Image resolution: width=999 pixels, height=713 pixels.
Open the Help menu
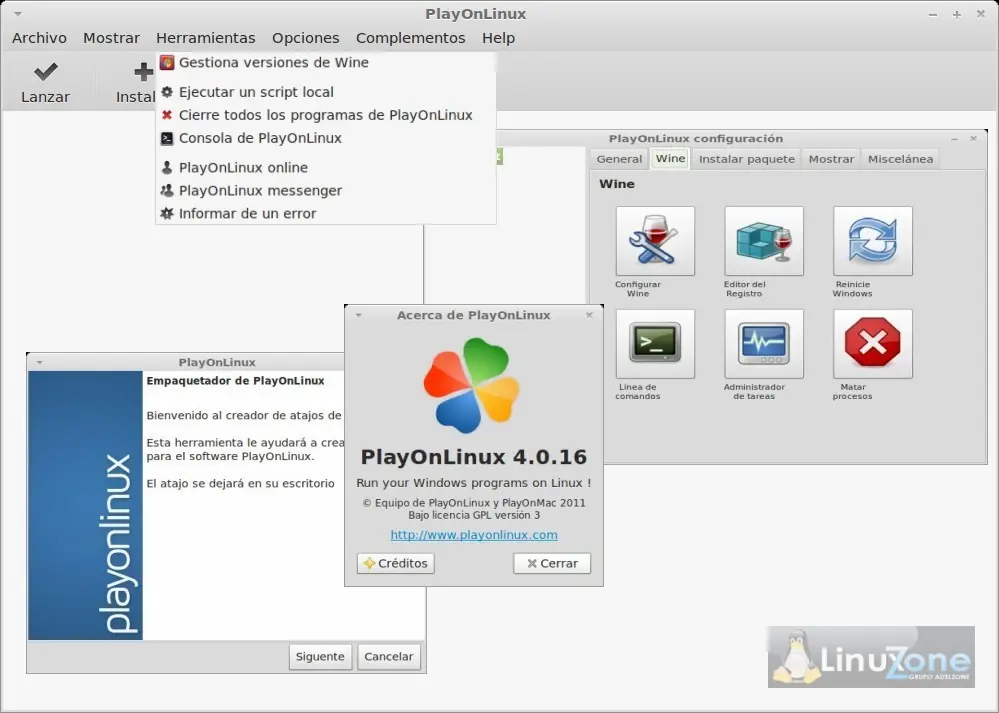pos(498,38)
